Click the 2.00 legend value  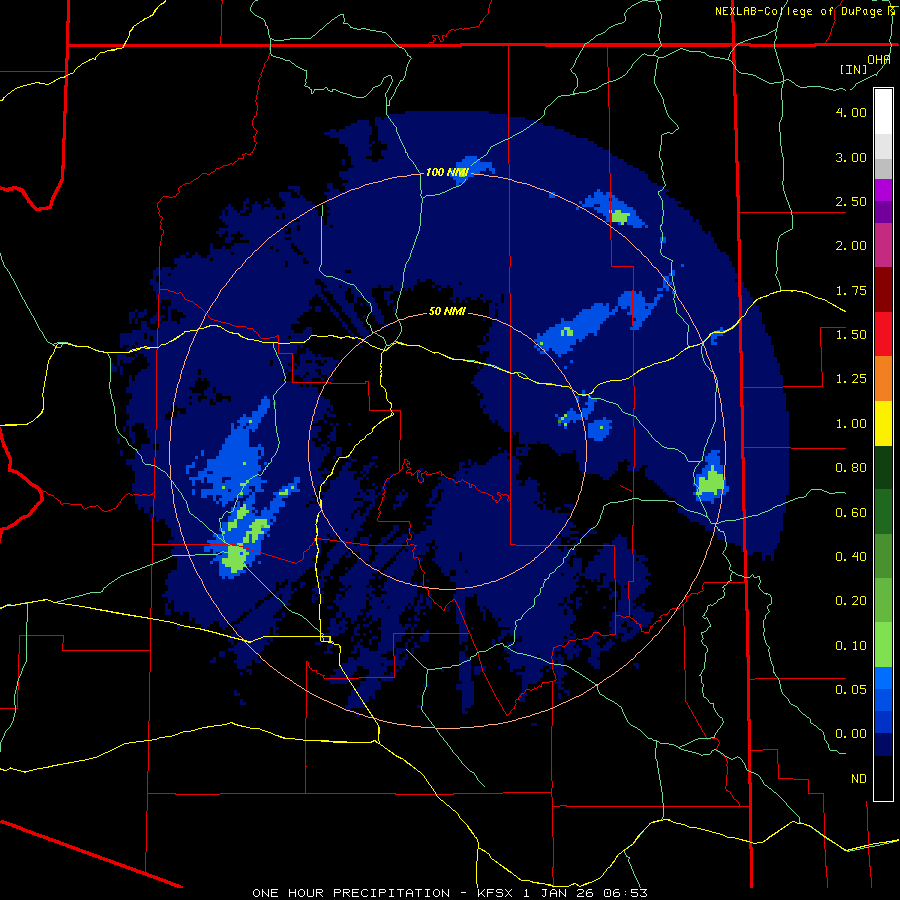coord(851,246)
